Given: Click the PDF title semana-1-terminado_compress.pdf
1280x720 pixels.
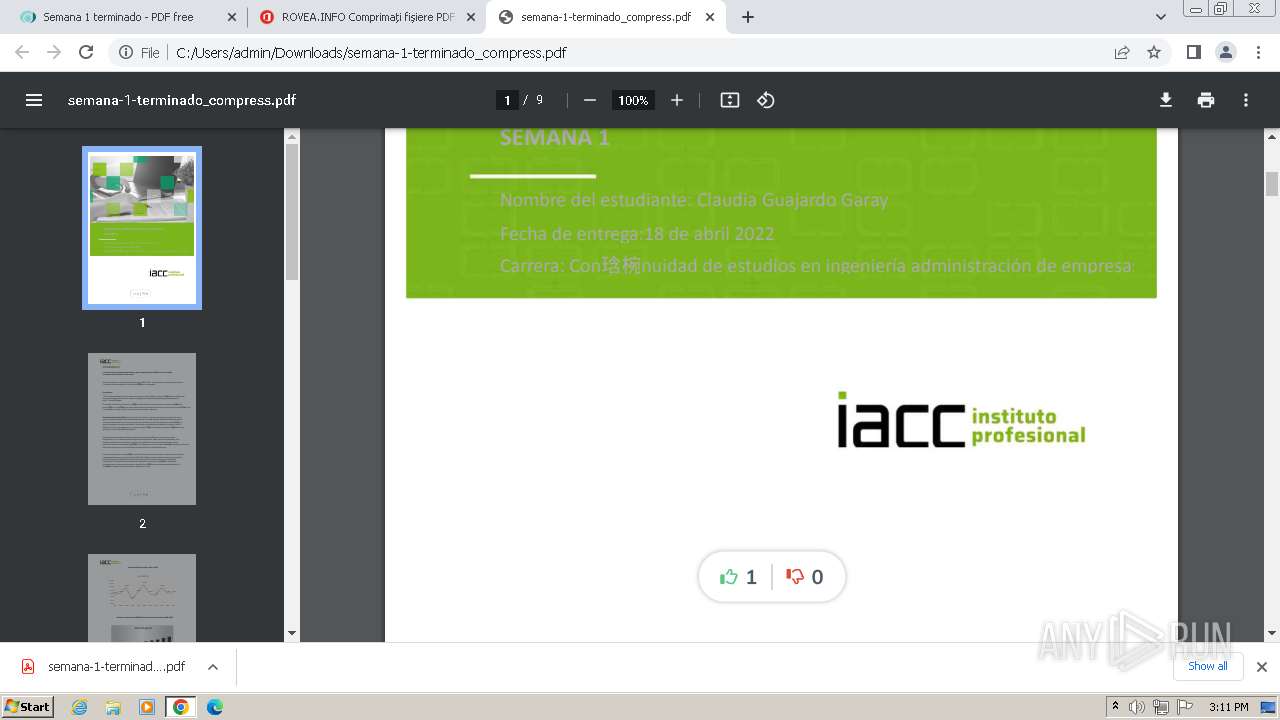Looking at the screenshot, I should (182, 100).
